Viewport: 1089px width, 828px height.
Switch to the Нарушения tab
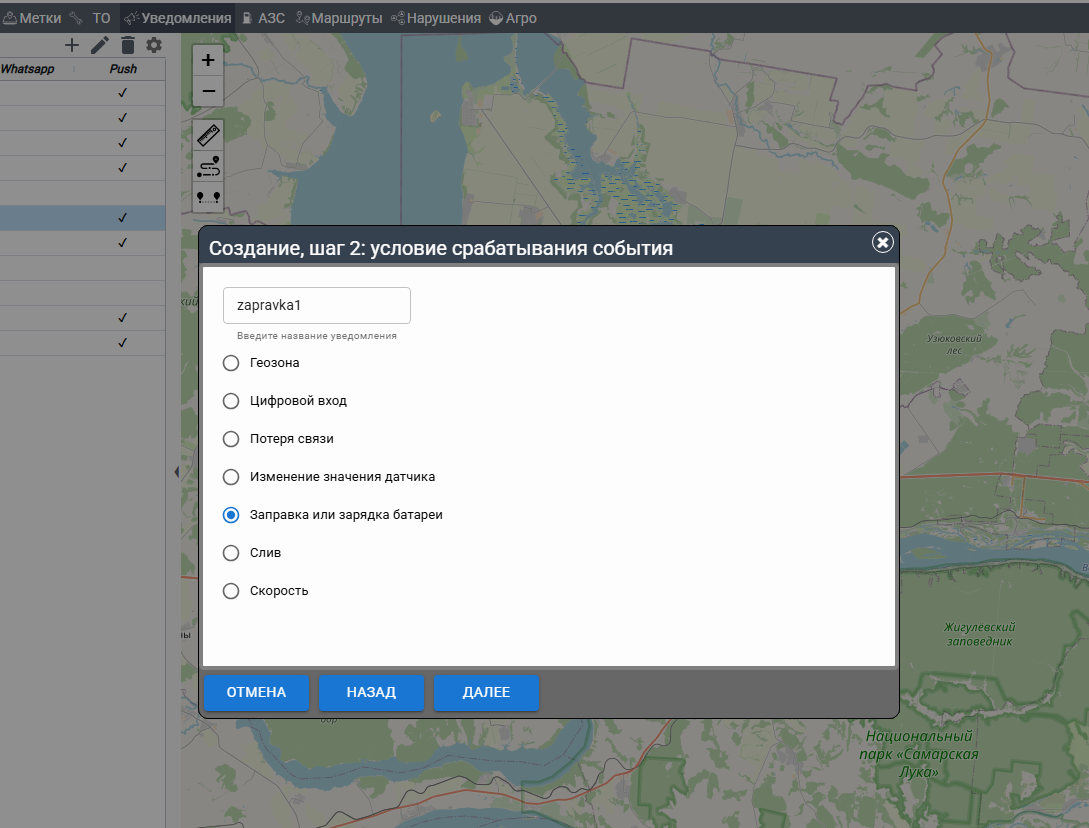(x=436, y=18)
